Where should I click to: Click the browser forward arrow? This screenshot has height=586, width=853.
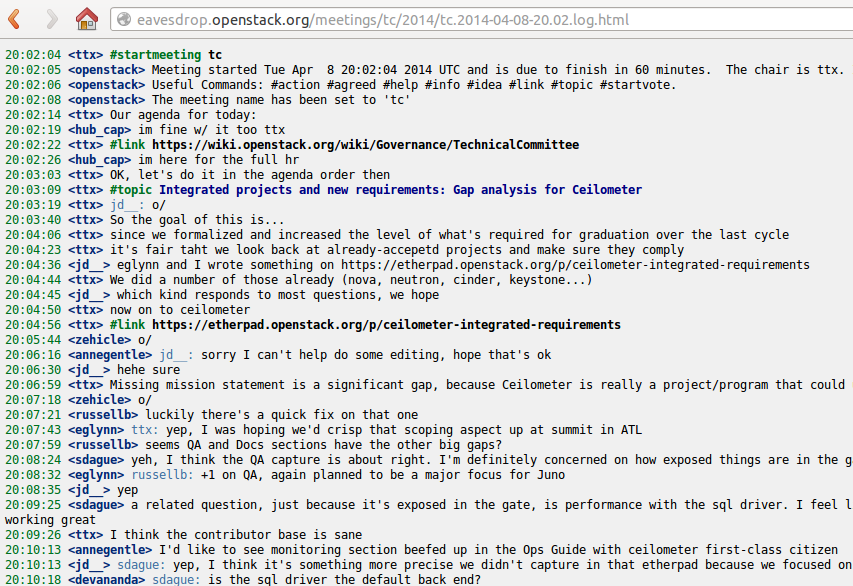click(52, 18)
